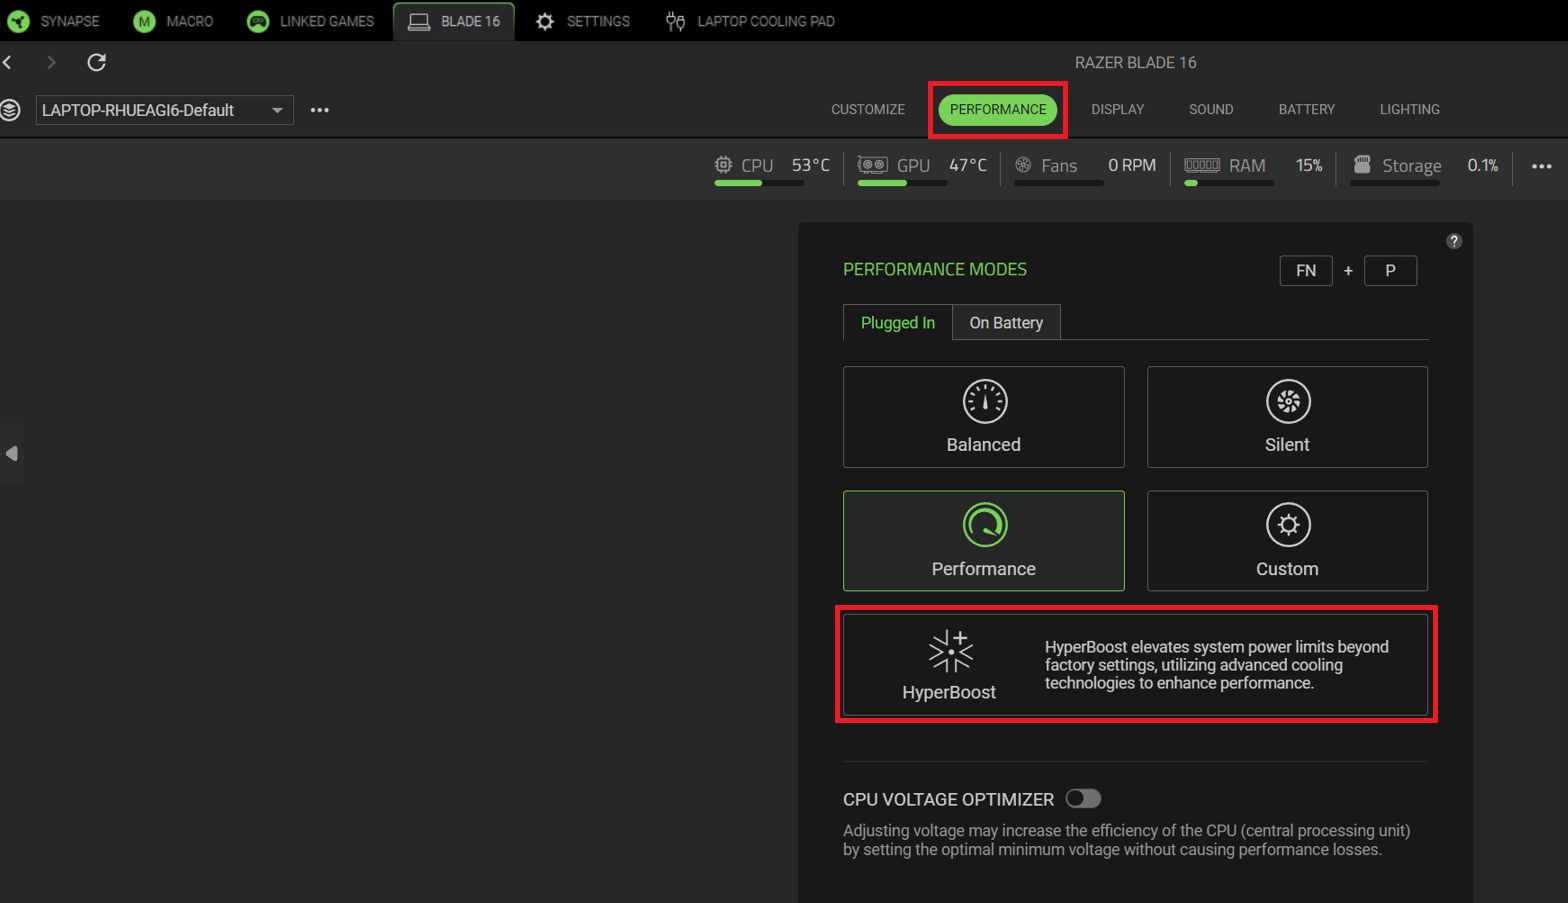Click the FN shortcut key button
This screenshot has width=1568, height=903.
point(1305,271)
